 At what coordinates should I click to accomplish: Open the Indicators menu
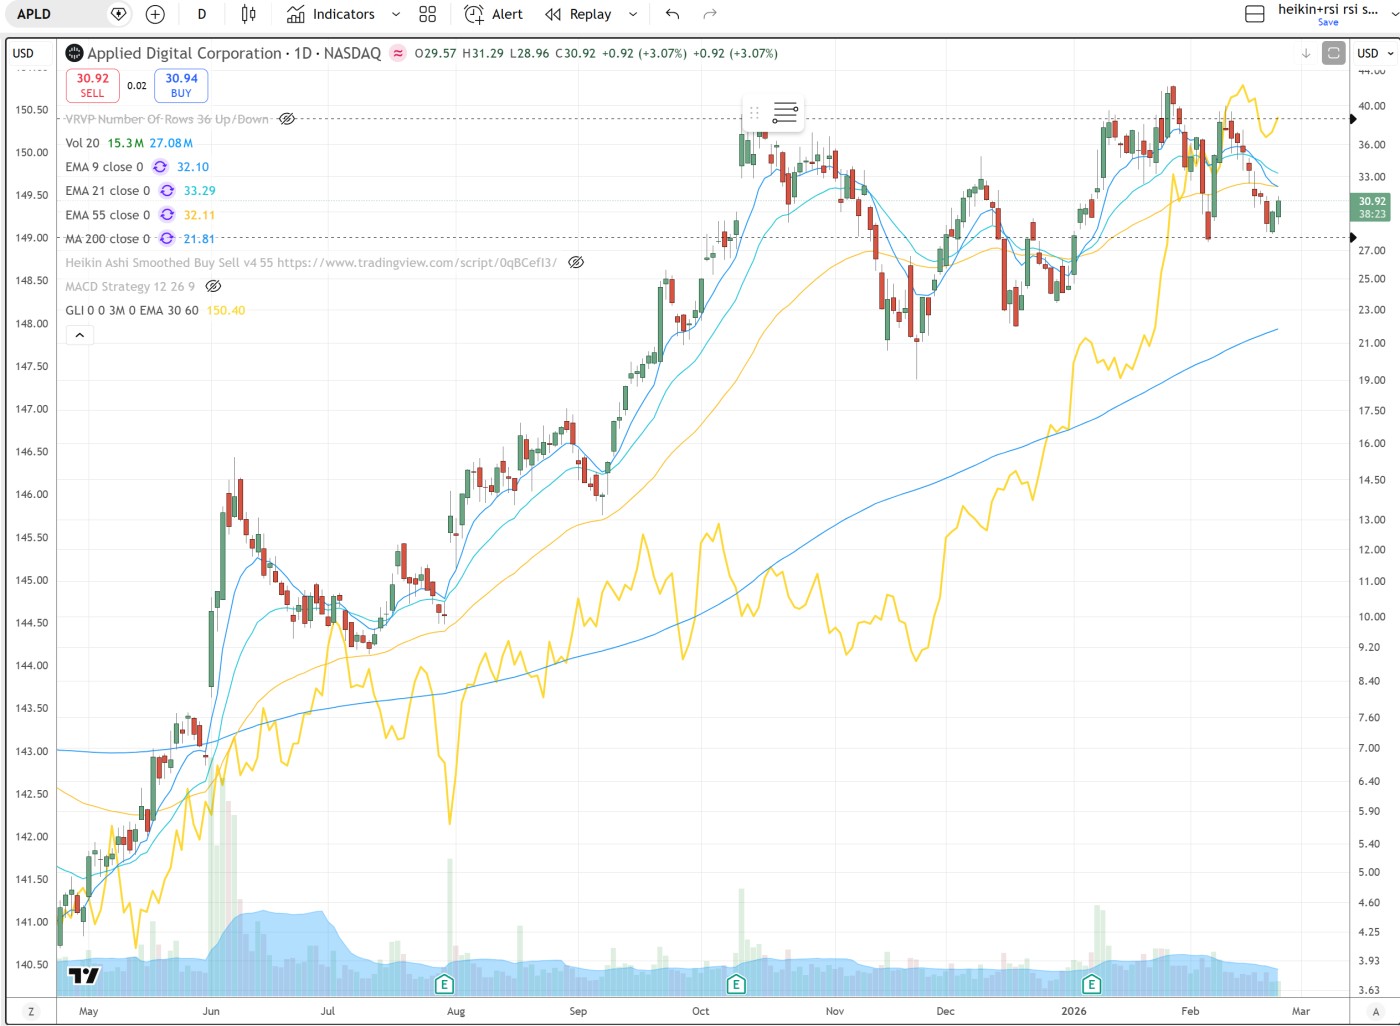tap(331, 14)
